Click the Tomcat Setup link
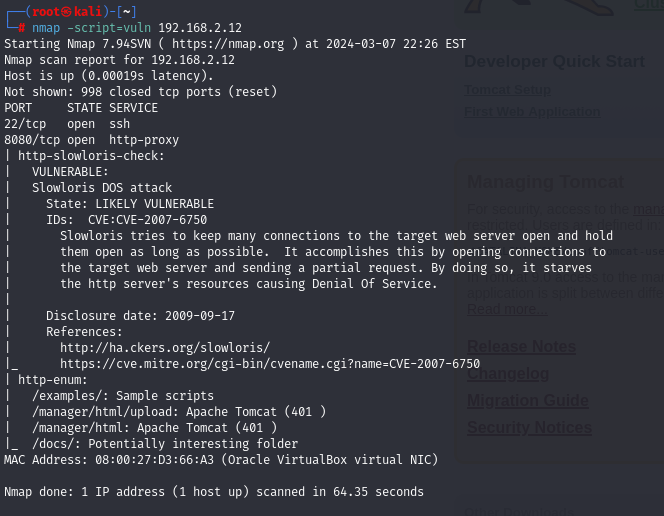Viewport: 664px width, 516px height. [x=507, y=90]
